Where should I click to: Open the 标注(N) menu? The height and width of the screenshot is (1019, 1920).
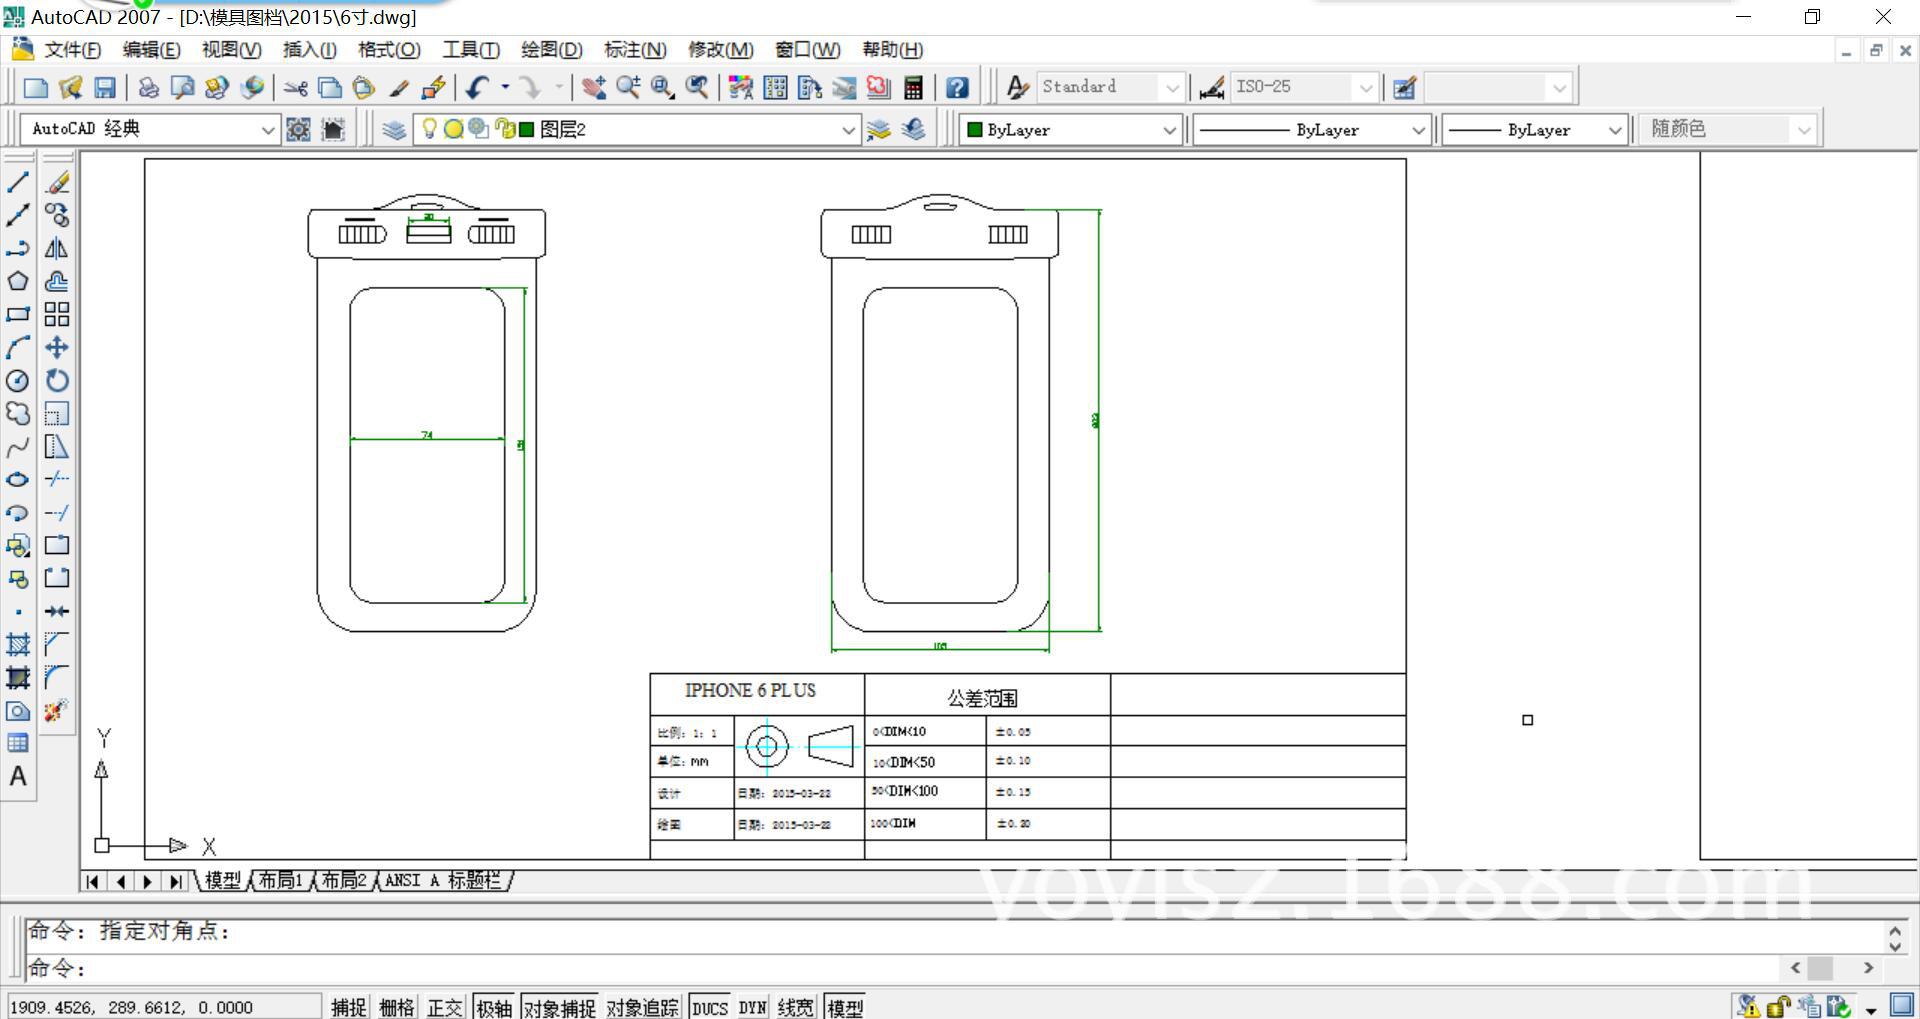(x=635, y=50)
